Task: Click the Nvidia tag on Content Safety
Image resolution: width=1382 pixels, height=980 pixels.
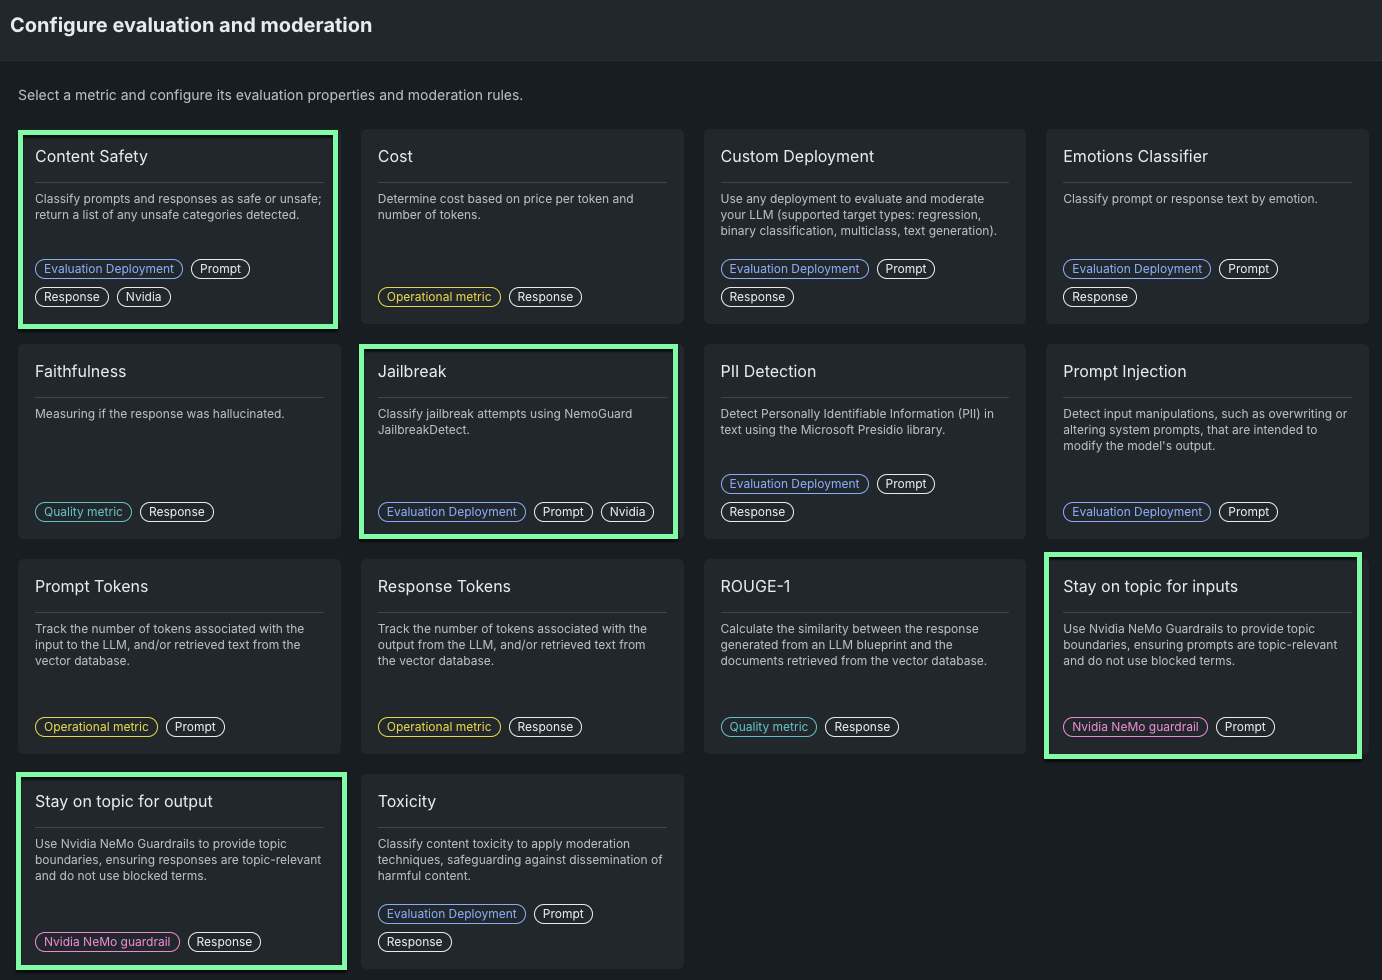Action: pyautogui.click(x=144, y=297)
